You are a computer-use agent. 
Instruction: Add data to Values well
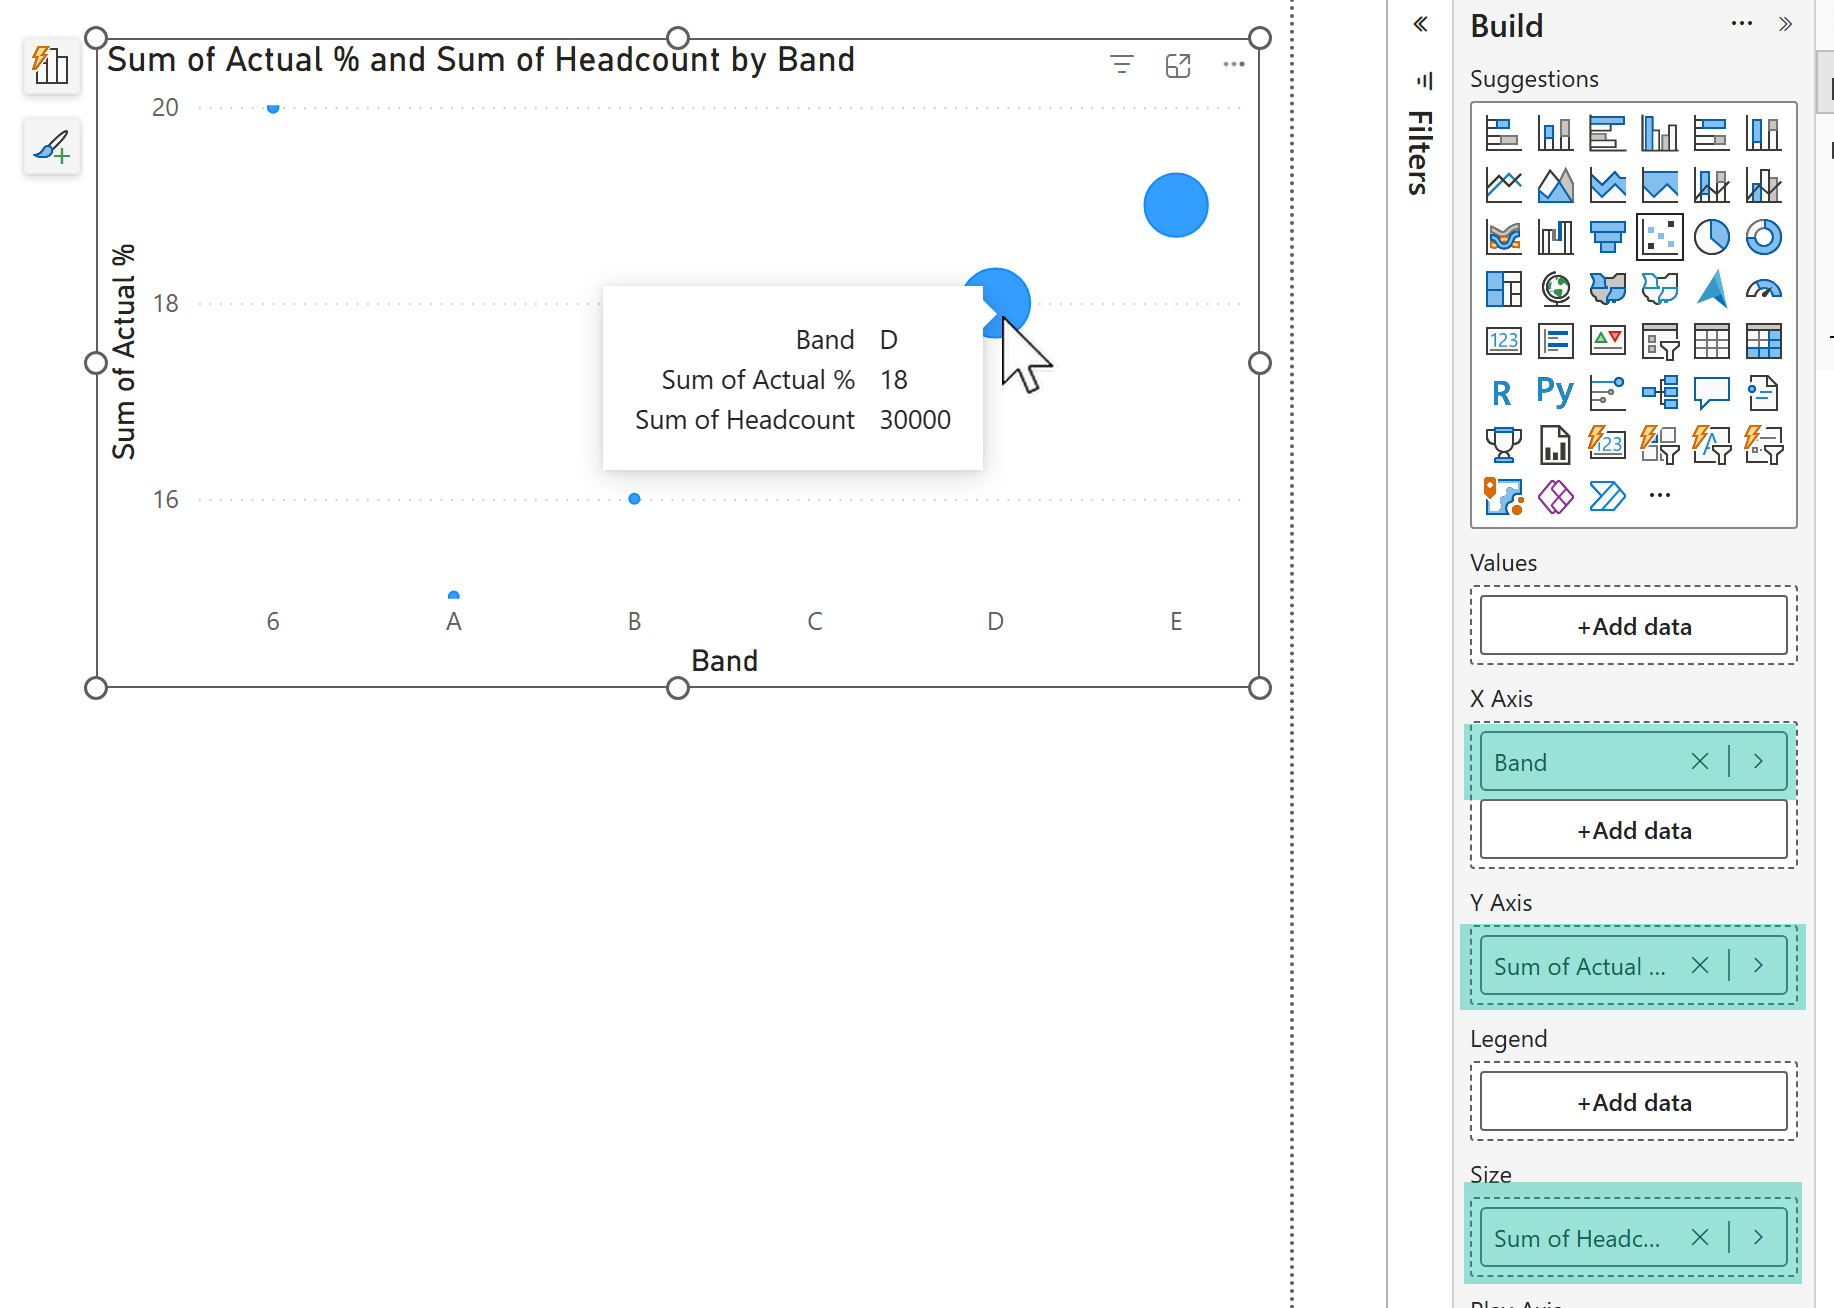click(1634, 626)
